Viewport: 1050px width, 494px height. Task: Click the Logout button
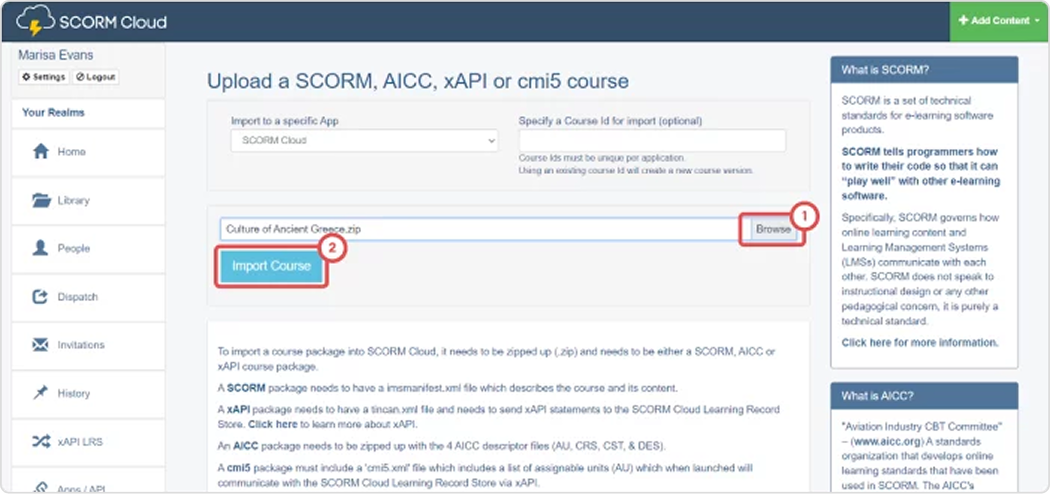coord(96,77)
